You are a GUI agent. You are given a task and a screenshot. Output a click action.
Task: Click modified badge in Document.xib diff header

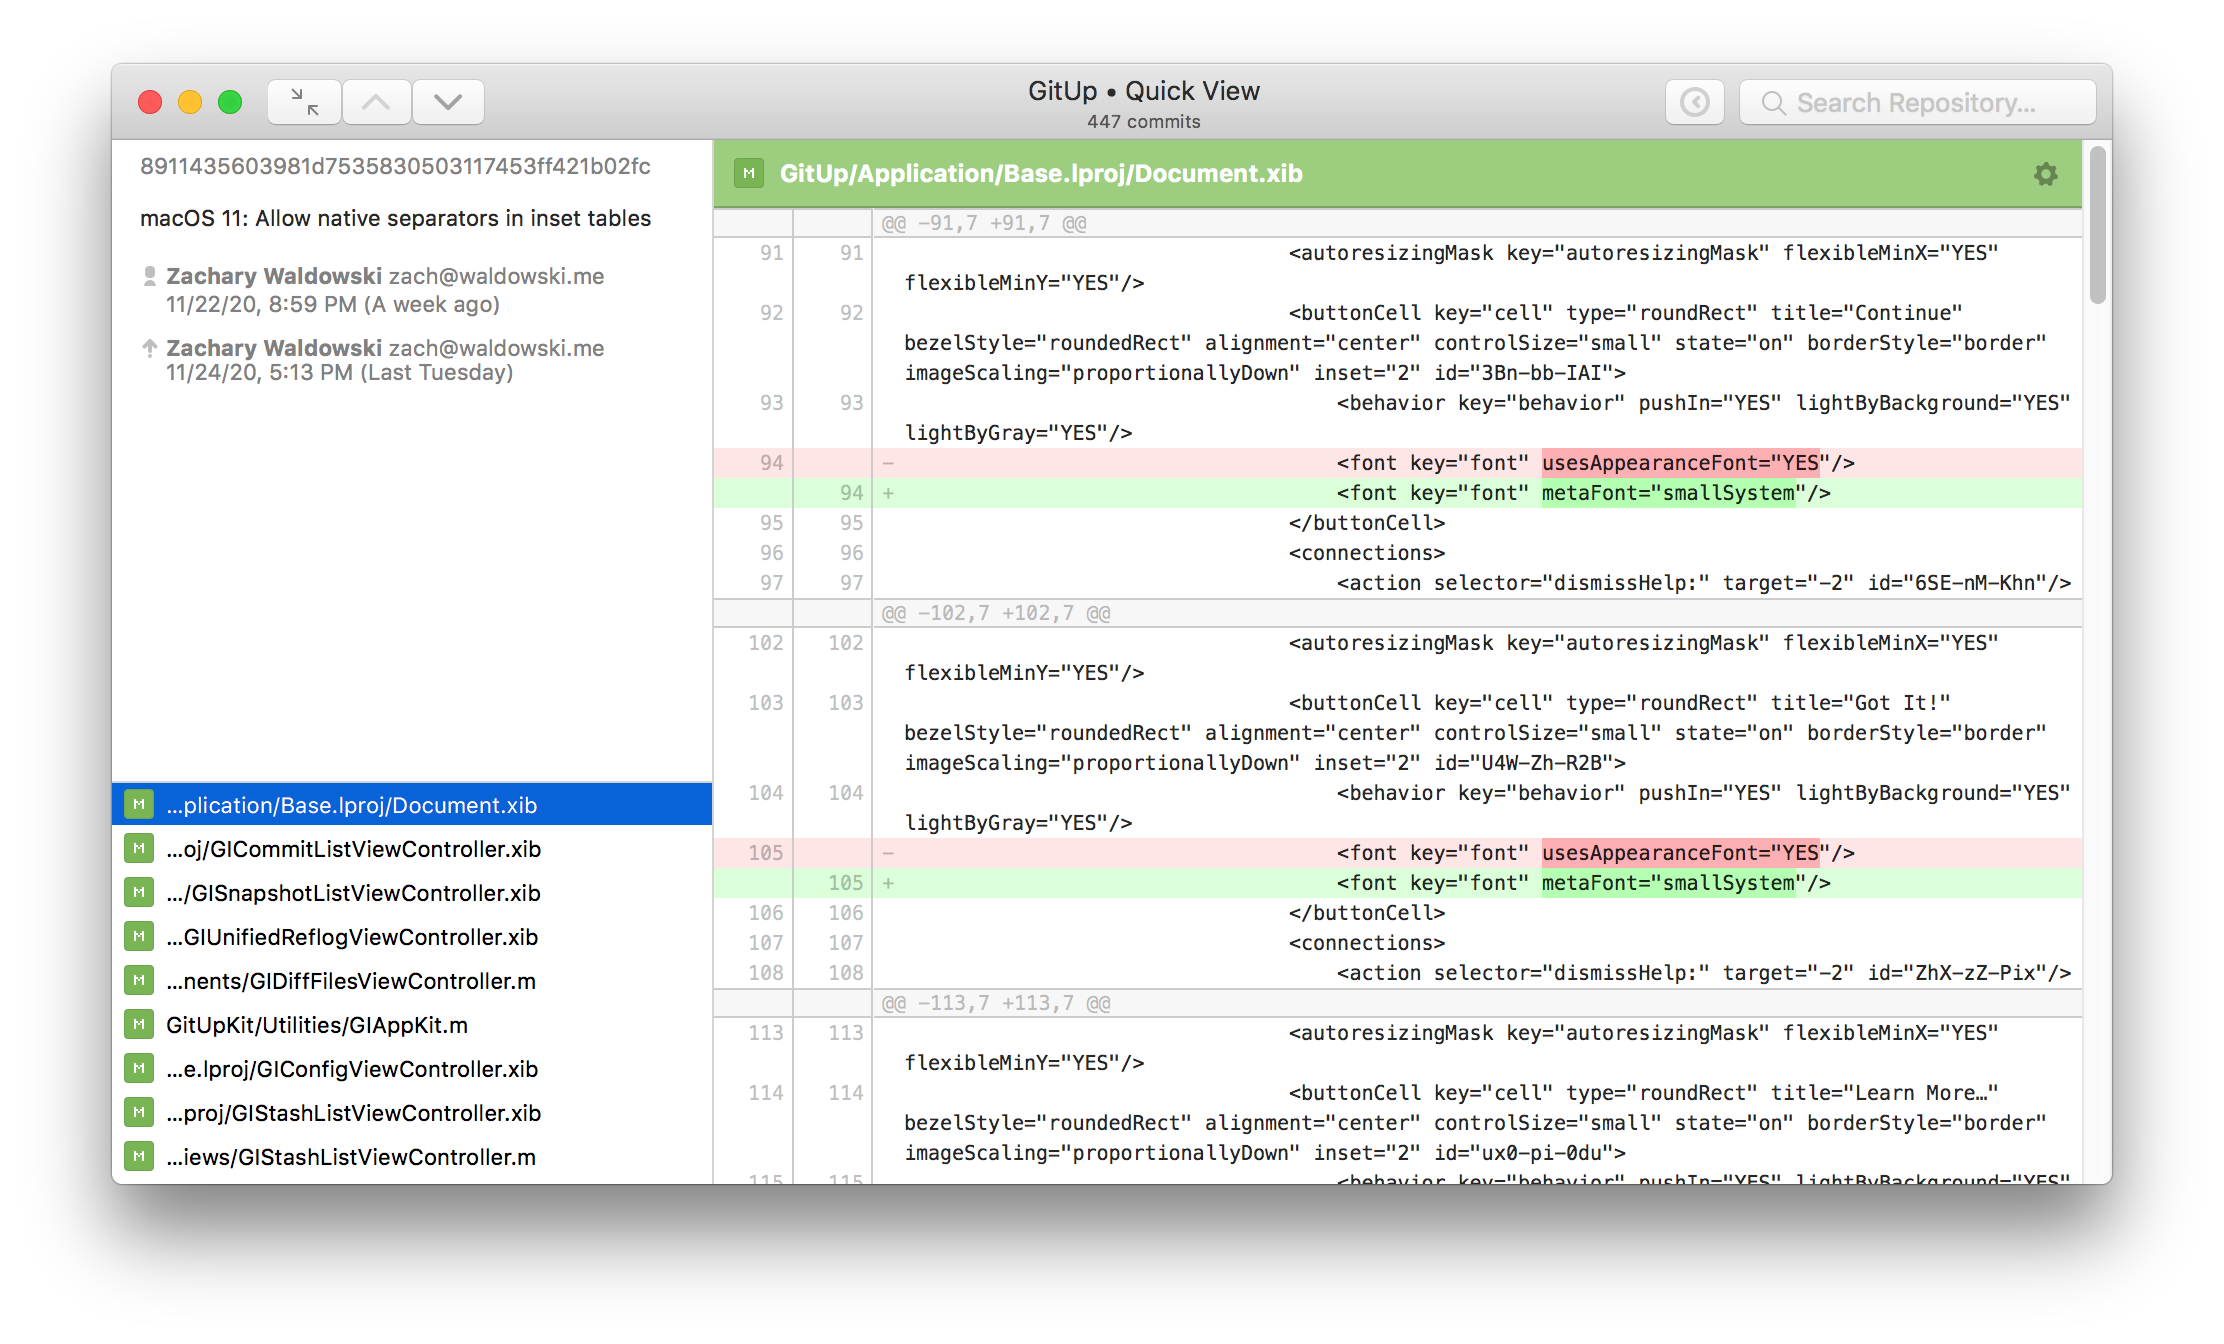[748, 174]
